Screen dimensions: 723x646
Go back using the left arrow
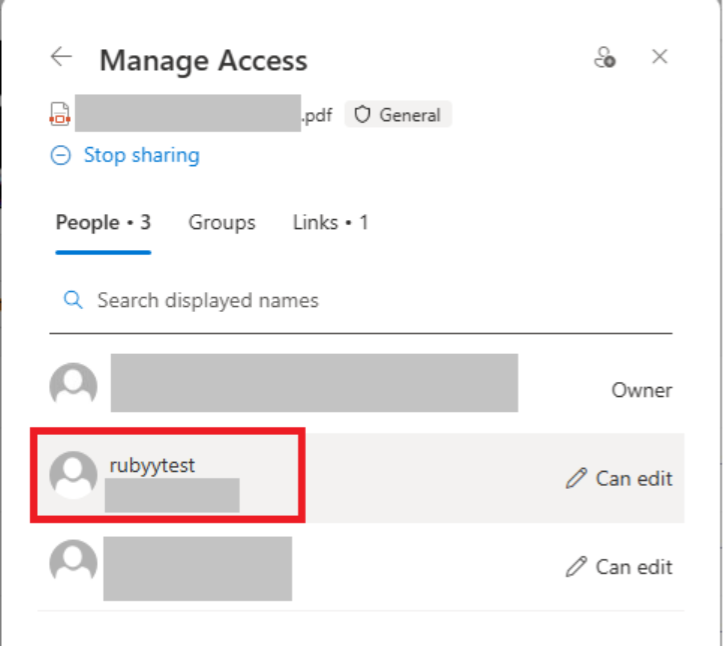(61, 57)
